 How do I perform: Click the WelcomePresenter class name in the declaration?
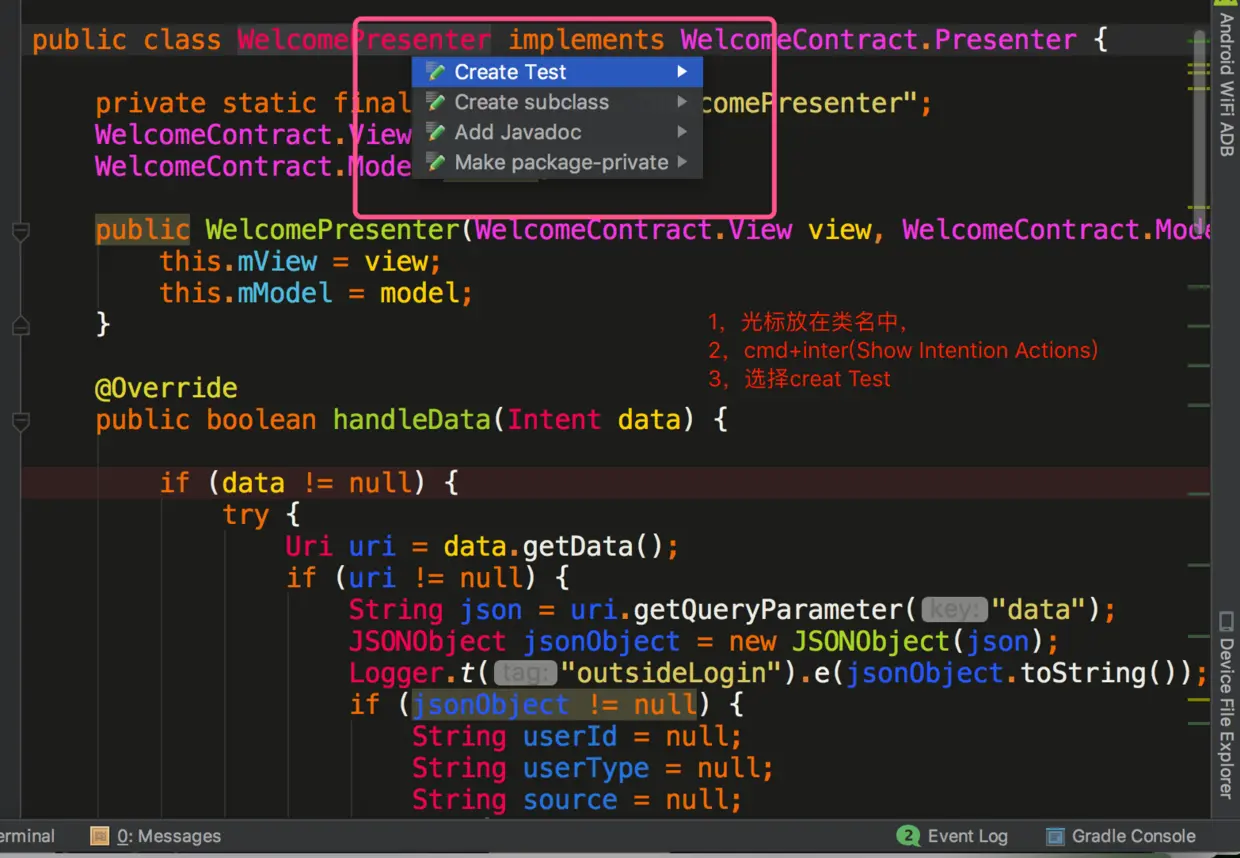(364, 40)
